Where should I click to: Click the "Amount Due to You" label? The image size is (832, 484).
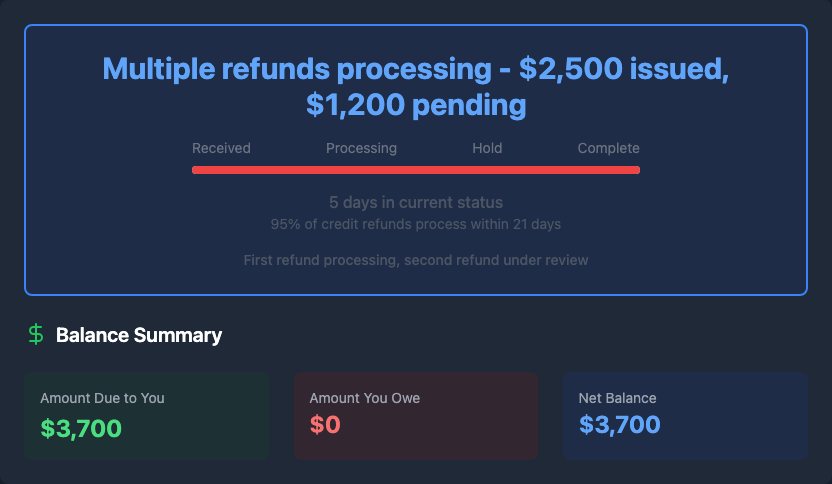click(x=102, y=398)
